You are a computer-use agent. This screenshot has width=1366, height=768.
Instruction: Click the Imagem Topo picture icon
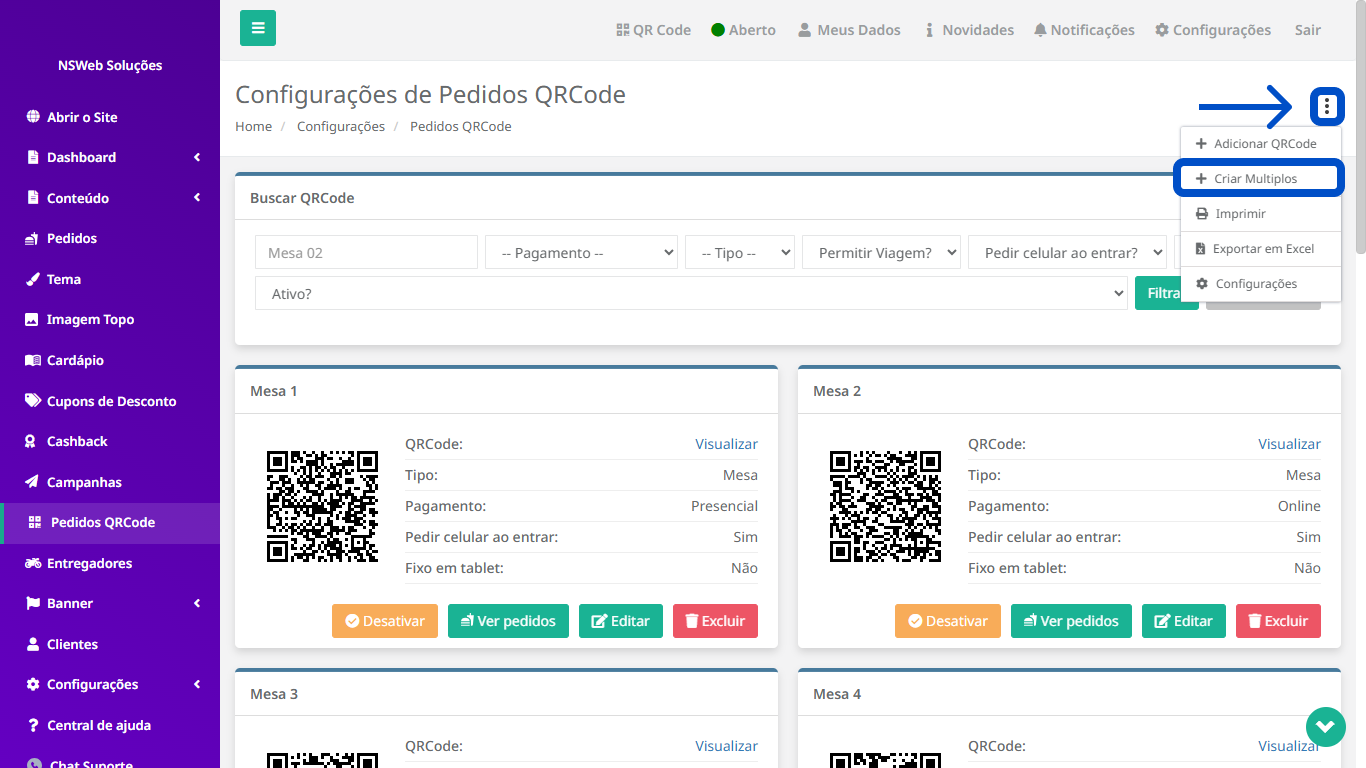click(x=33, y=320)
